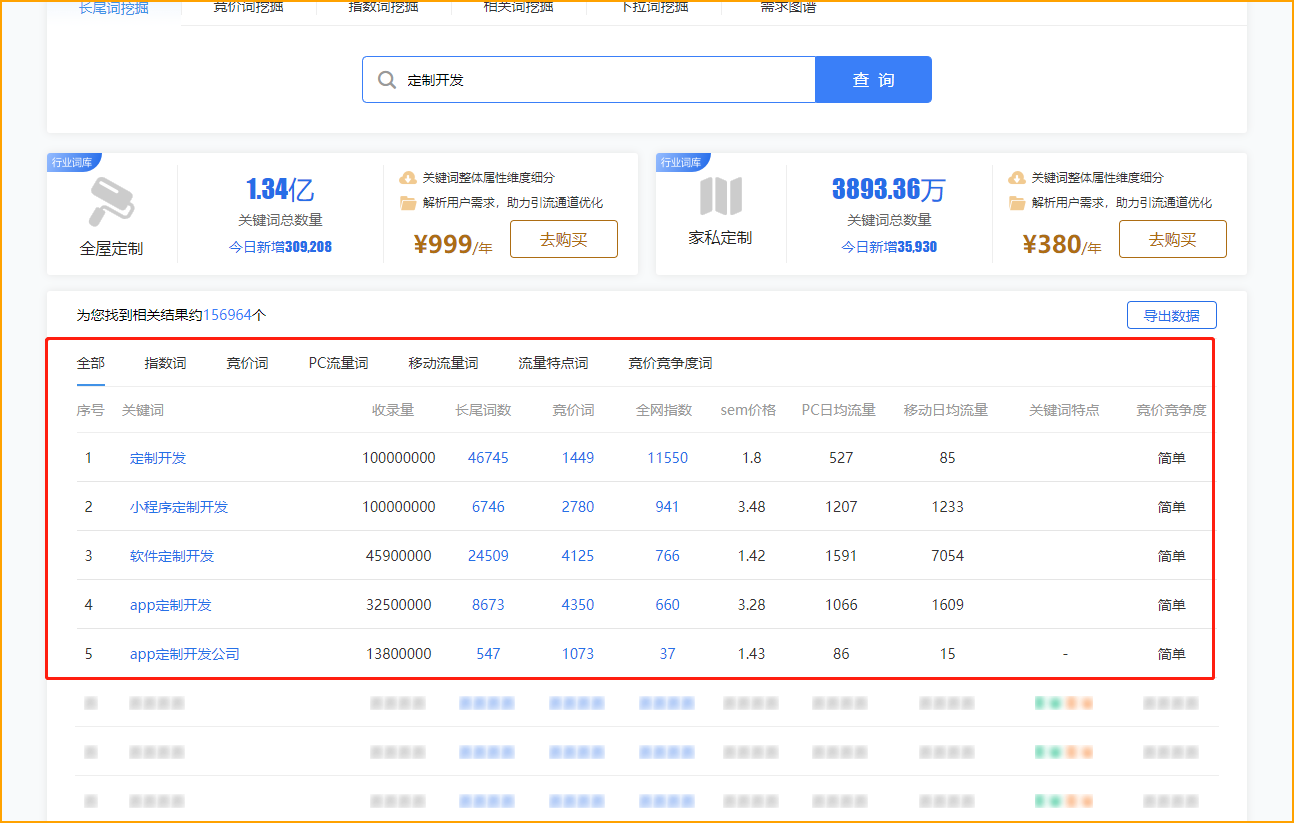Click the 家私定制 panel icon
The width and height of the screenshot is (1294, 823).
720,196
